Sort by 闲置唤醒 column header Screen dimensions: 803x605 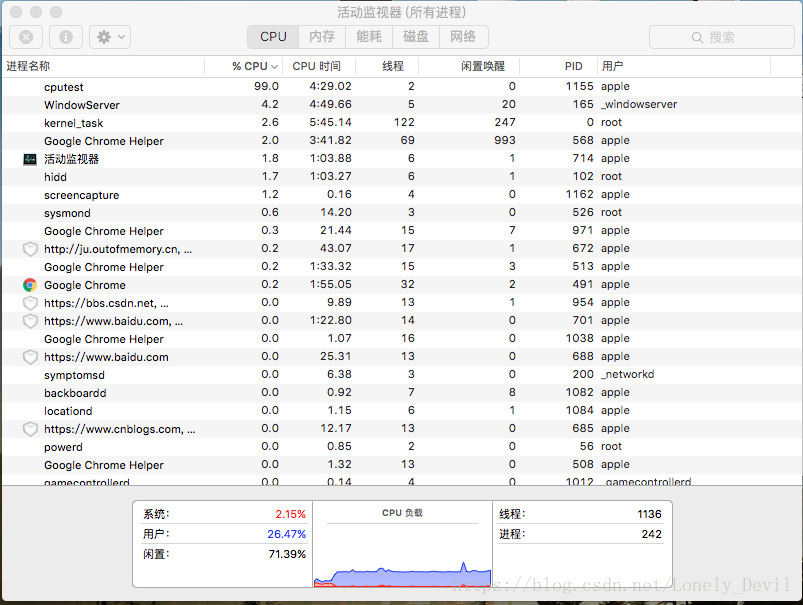(x=469, y=66)
